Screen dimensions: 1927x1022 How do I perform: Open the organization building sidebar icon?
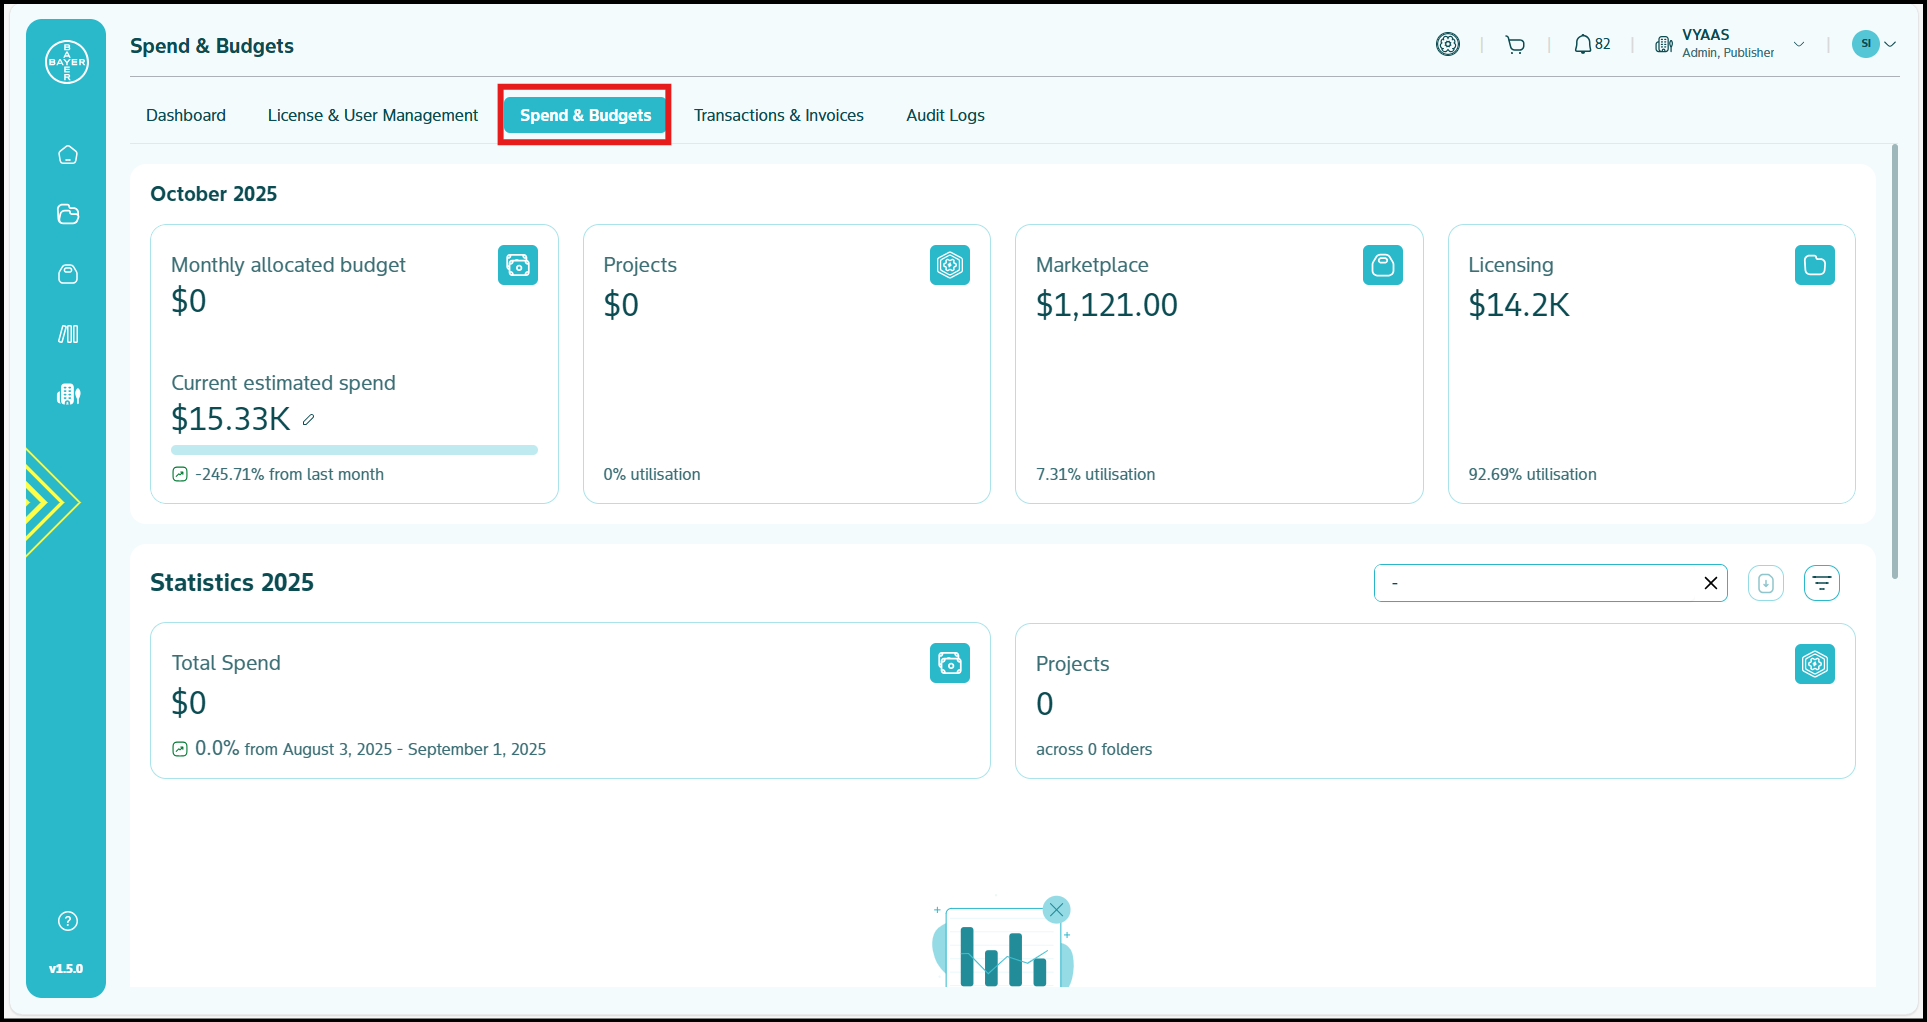click(x=68, y=394)
